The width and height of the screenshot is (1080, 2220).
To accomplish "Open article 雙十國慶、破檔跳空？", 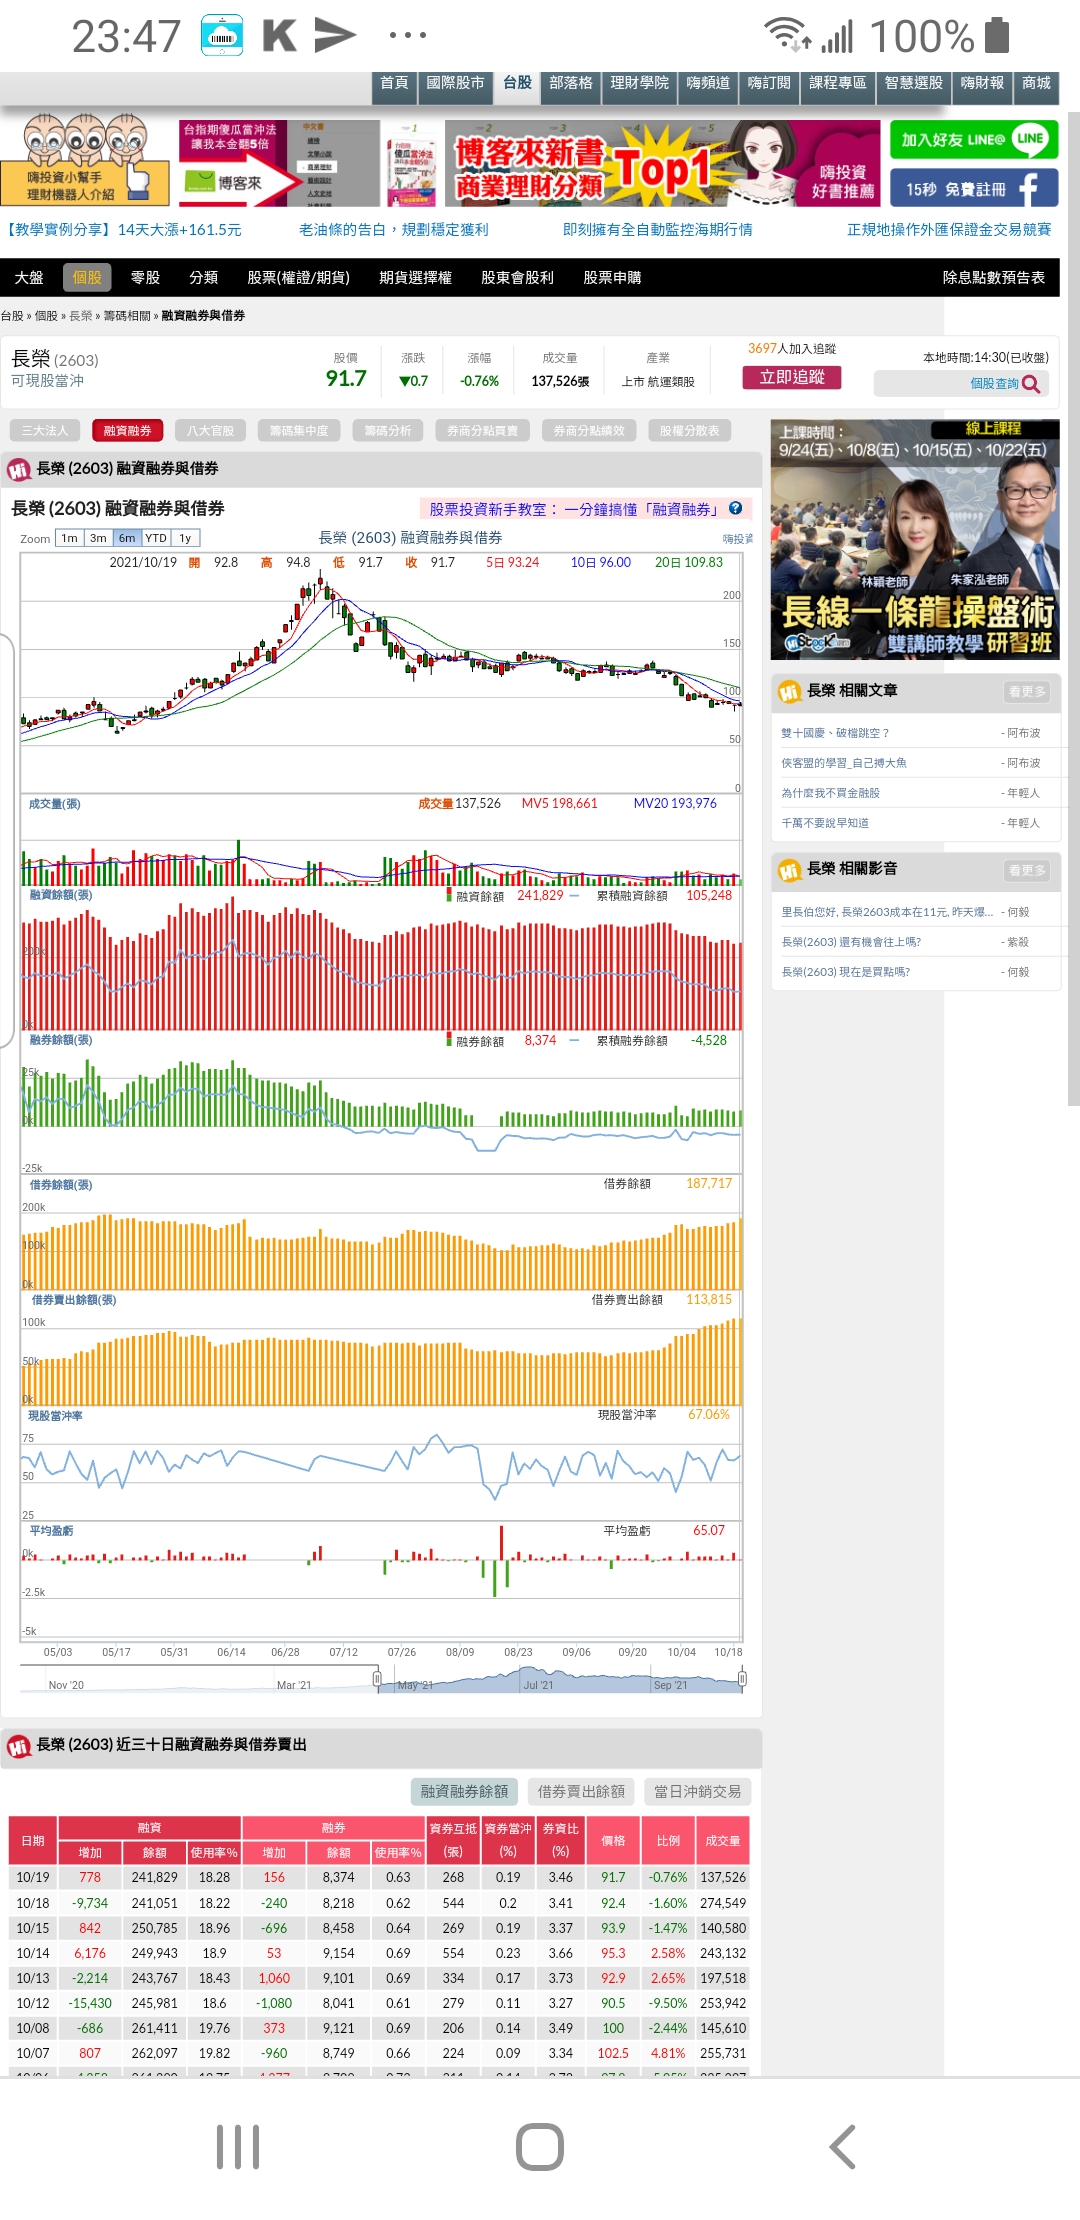I will pyautogui.click(x=835, y=733).
